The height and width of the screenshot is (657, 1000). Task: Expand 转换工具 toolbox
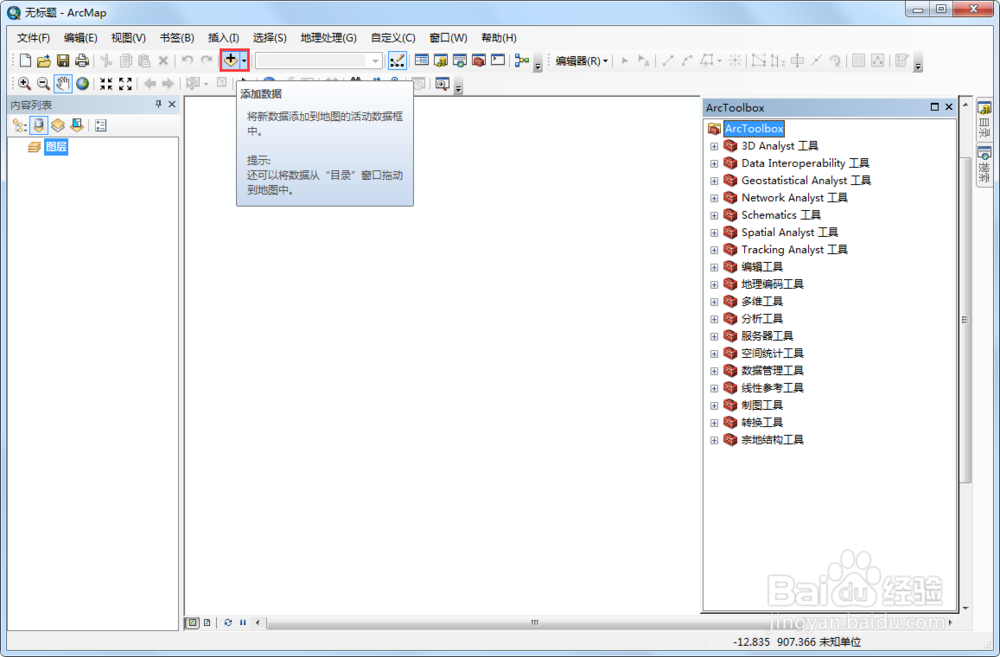pyautogui.click(x=714, y=422)
